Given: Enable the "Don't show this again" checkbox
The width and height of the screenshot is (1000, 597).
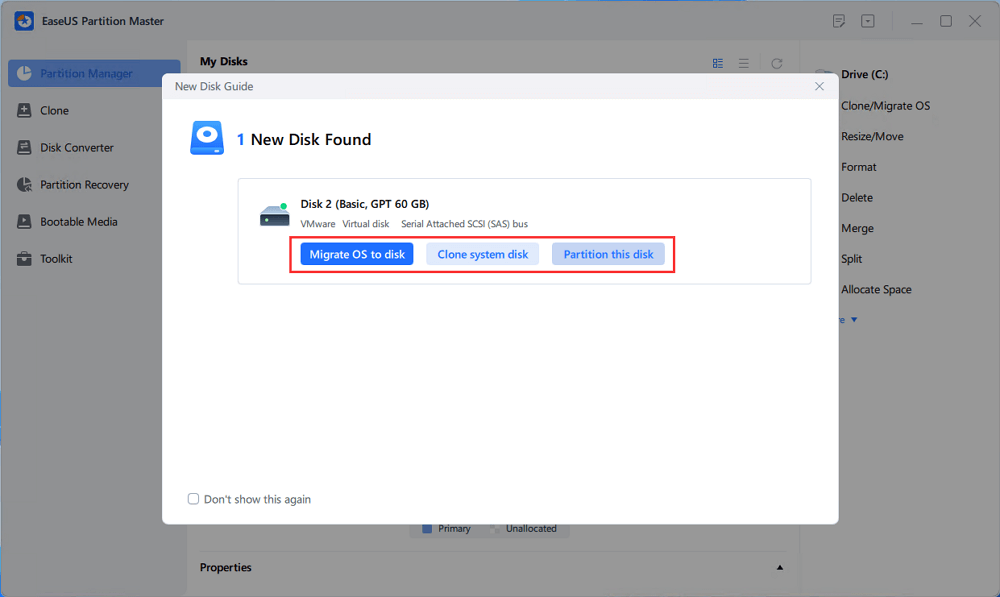Looking at the screenshot, I should click(x=194, y=499).
